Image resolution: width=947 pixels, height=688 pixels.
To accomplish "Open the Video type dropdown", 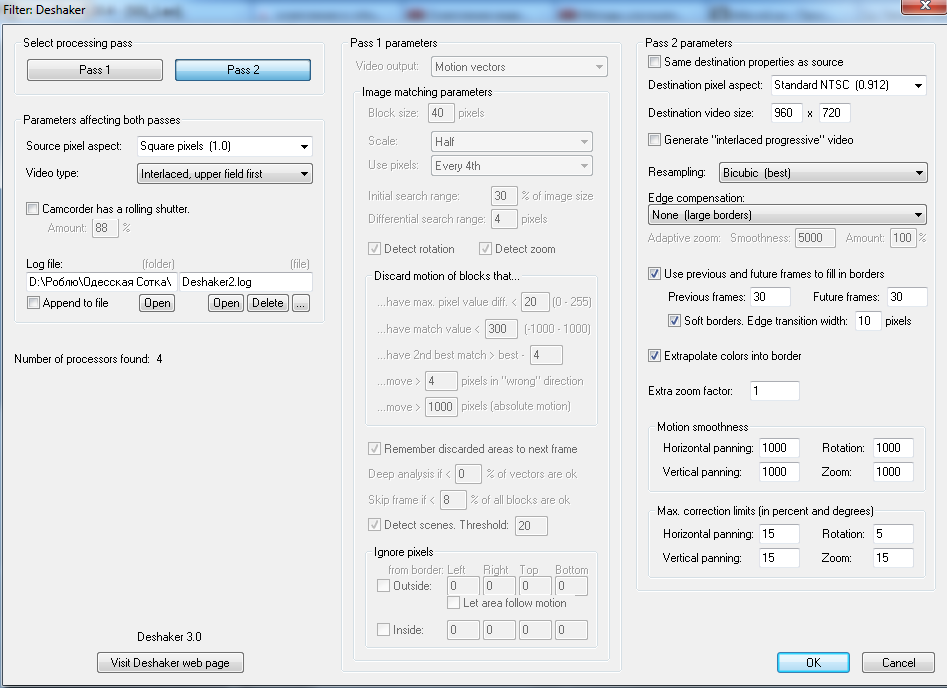I will [x=225, y=174].
